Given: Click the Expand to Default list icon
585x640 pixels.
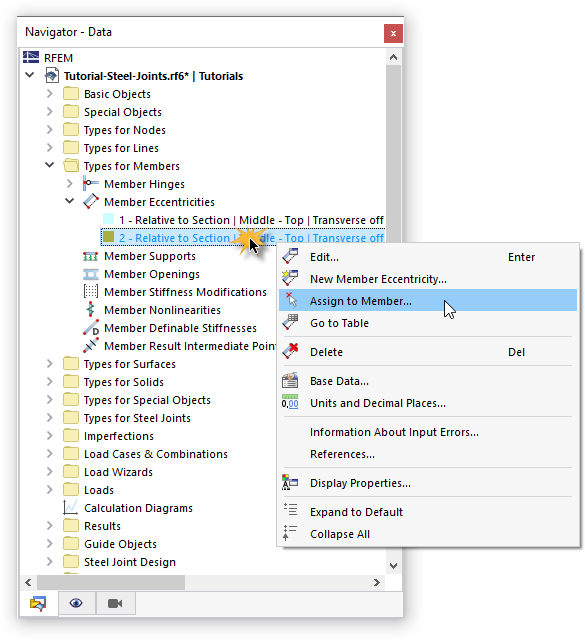Looking at the screenshot, I should point(291,510).
